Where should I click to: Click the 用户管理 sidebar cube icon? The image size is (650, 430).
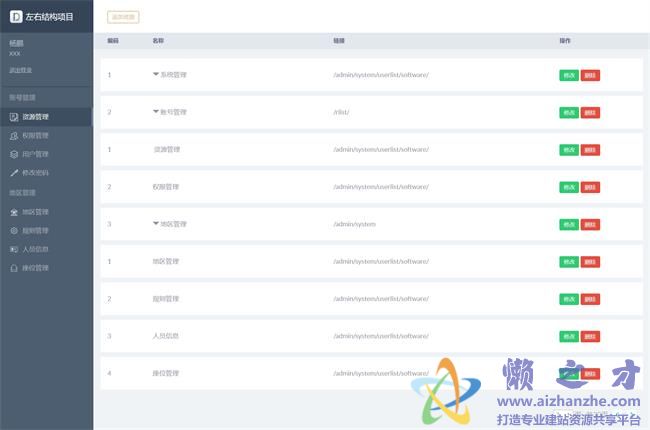[14, 154]
